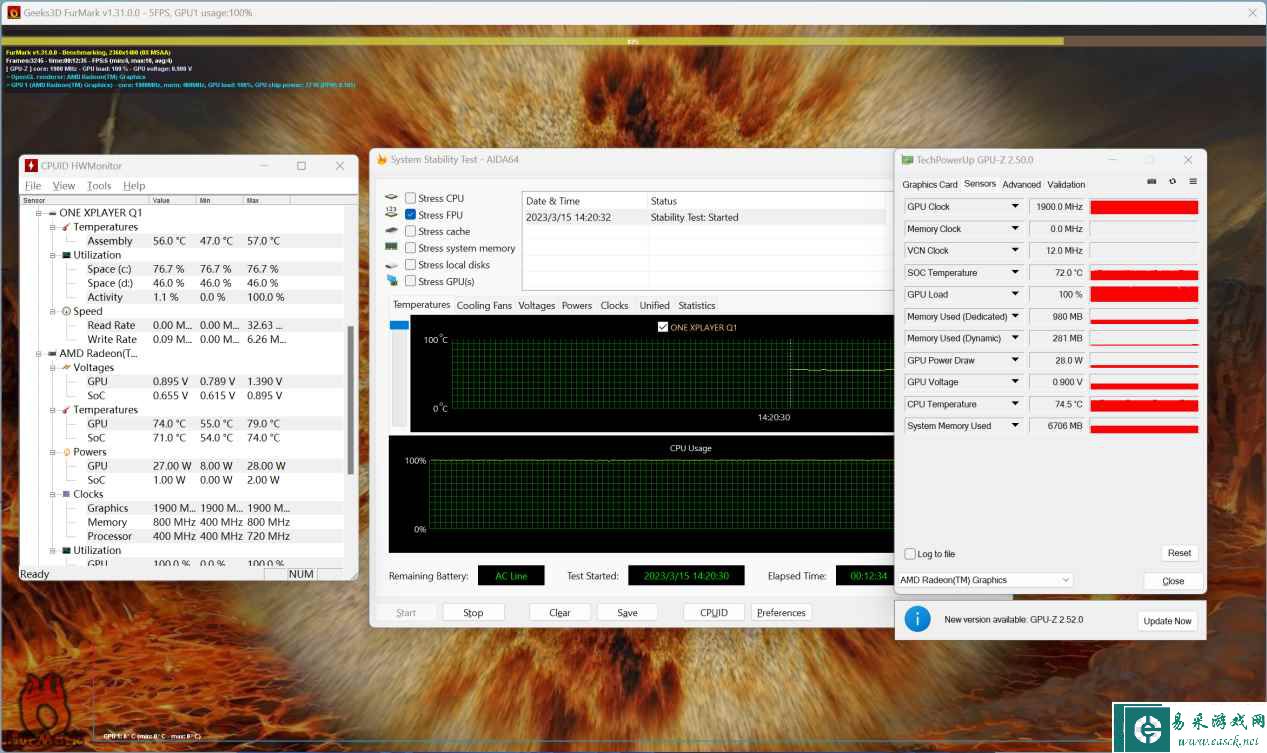Click 123 icon beside Stress FPU

(x=391, y=214)
